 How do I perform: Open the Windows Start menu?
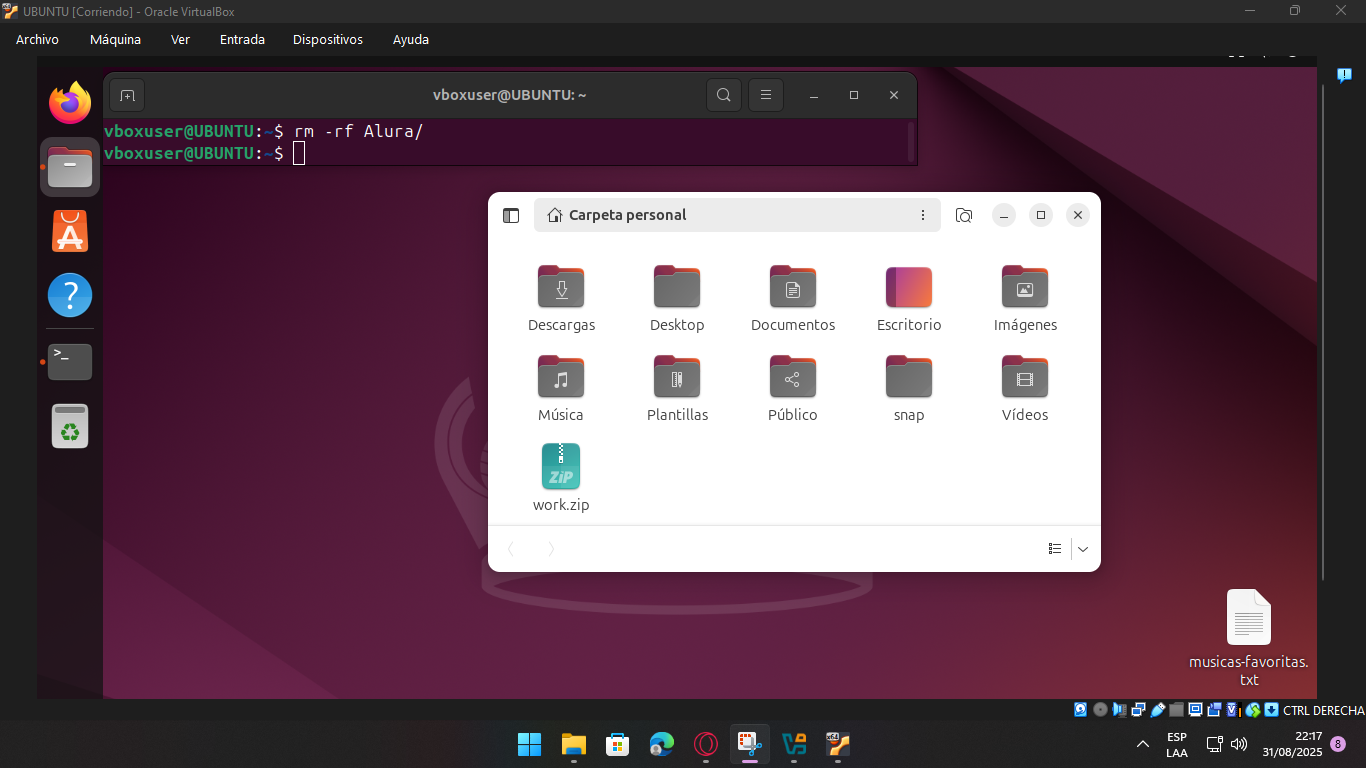[x=529, y=744]
